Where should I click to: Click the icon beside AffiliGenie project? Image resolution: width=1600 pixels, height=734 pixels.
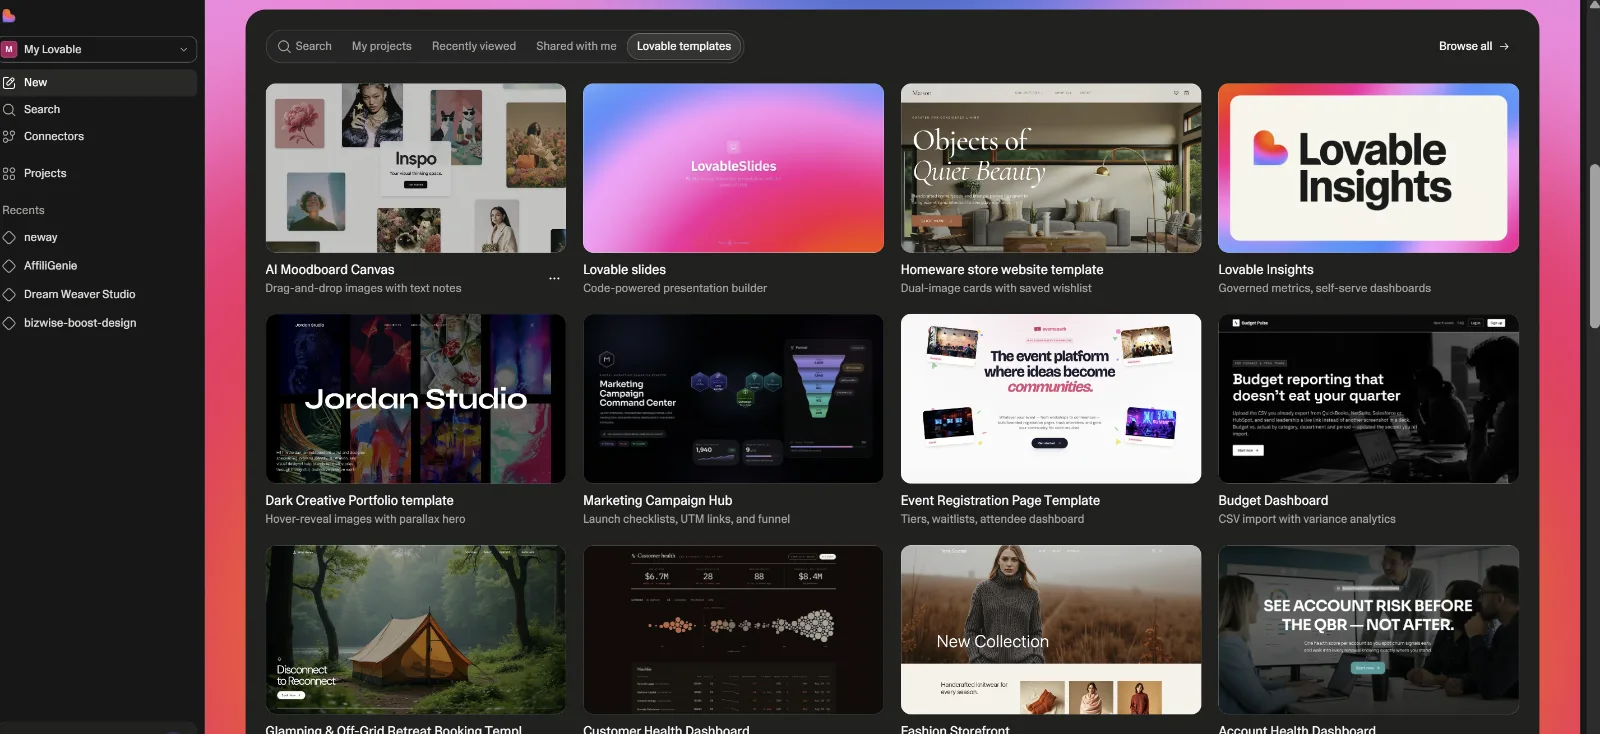[x=9, y=265]
